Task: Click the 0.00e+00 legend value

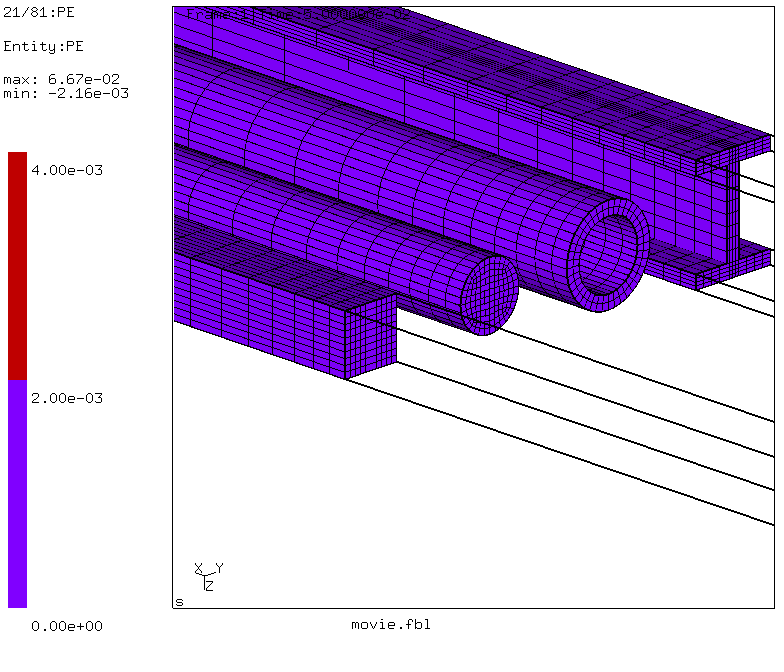Action: (67, 626)
